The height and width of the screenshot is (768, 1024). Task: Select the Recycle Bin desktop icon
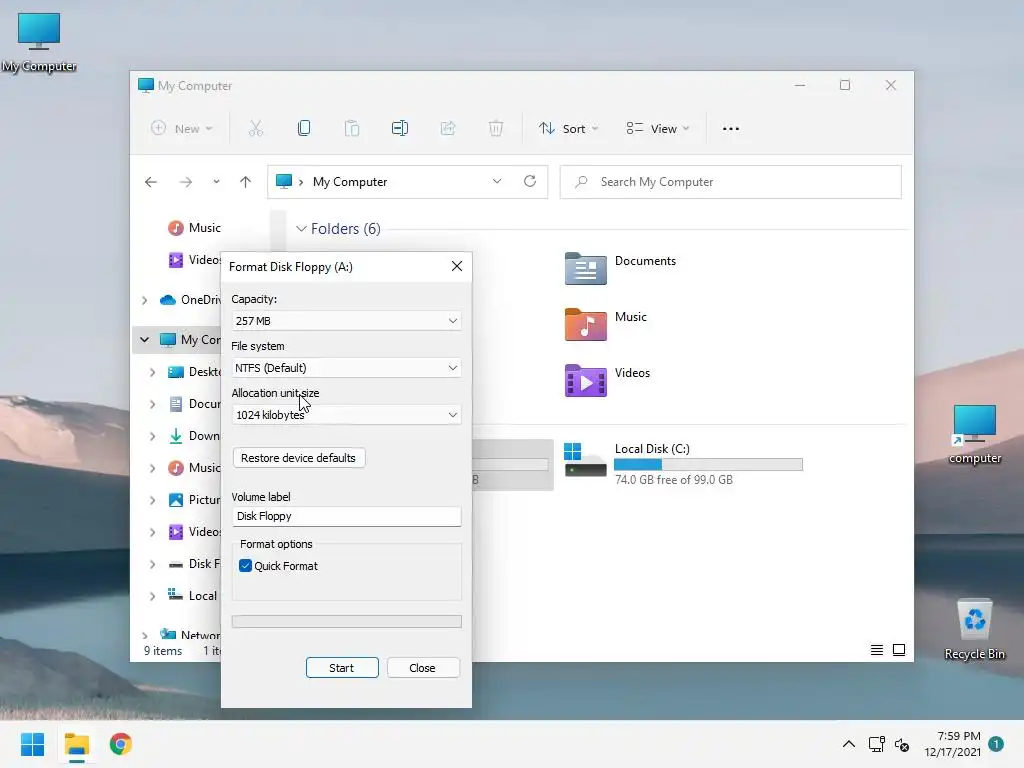coord(974,630)
